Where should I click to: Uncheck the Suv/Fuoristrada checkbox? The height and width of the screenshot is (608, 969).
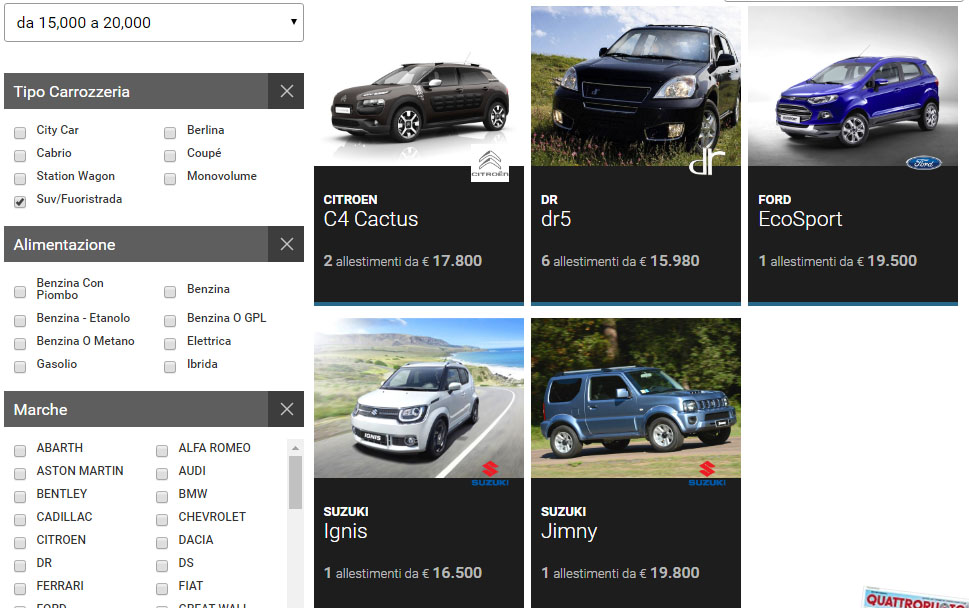pyautogui.click(x=20, y=202)
